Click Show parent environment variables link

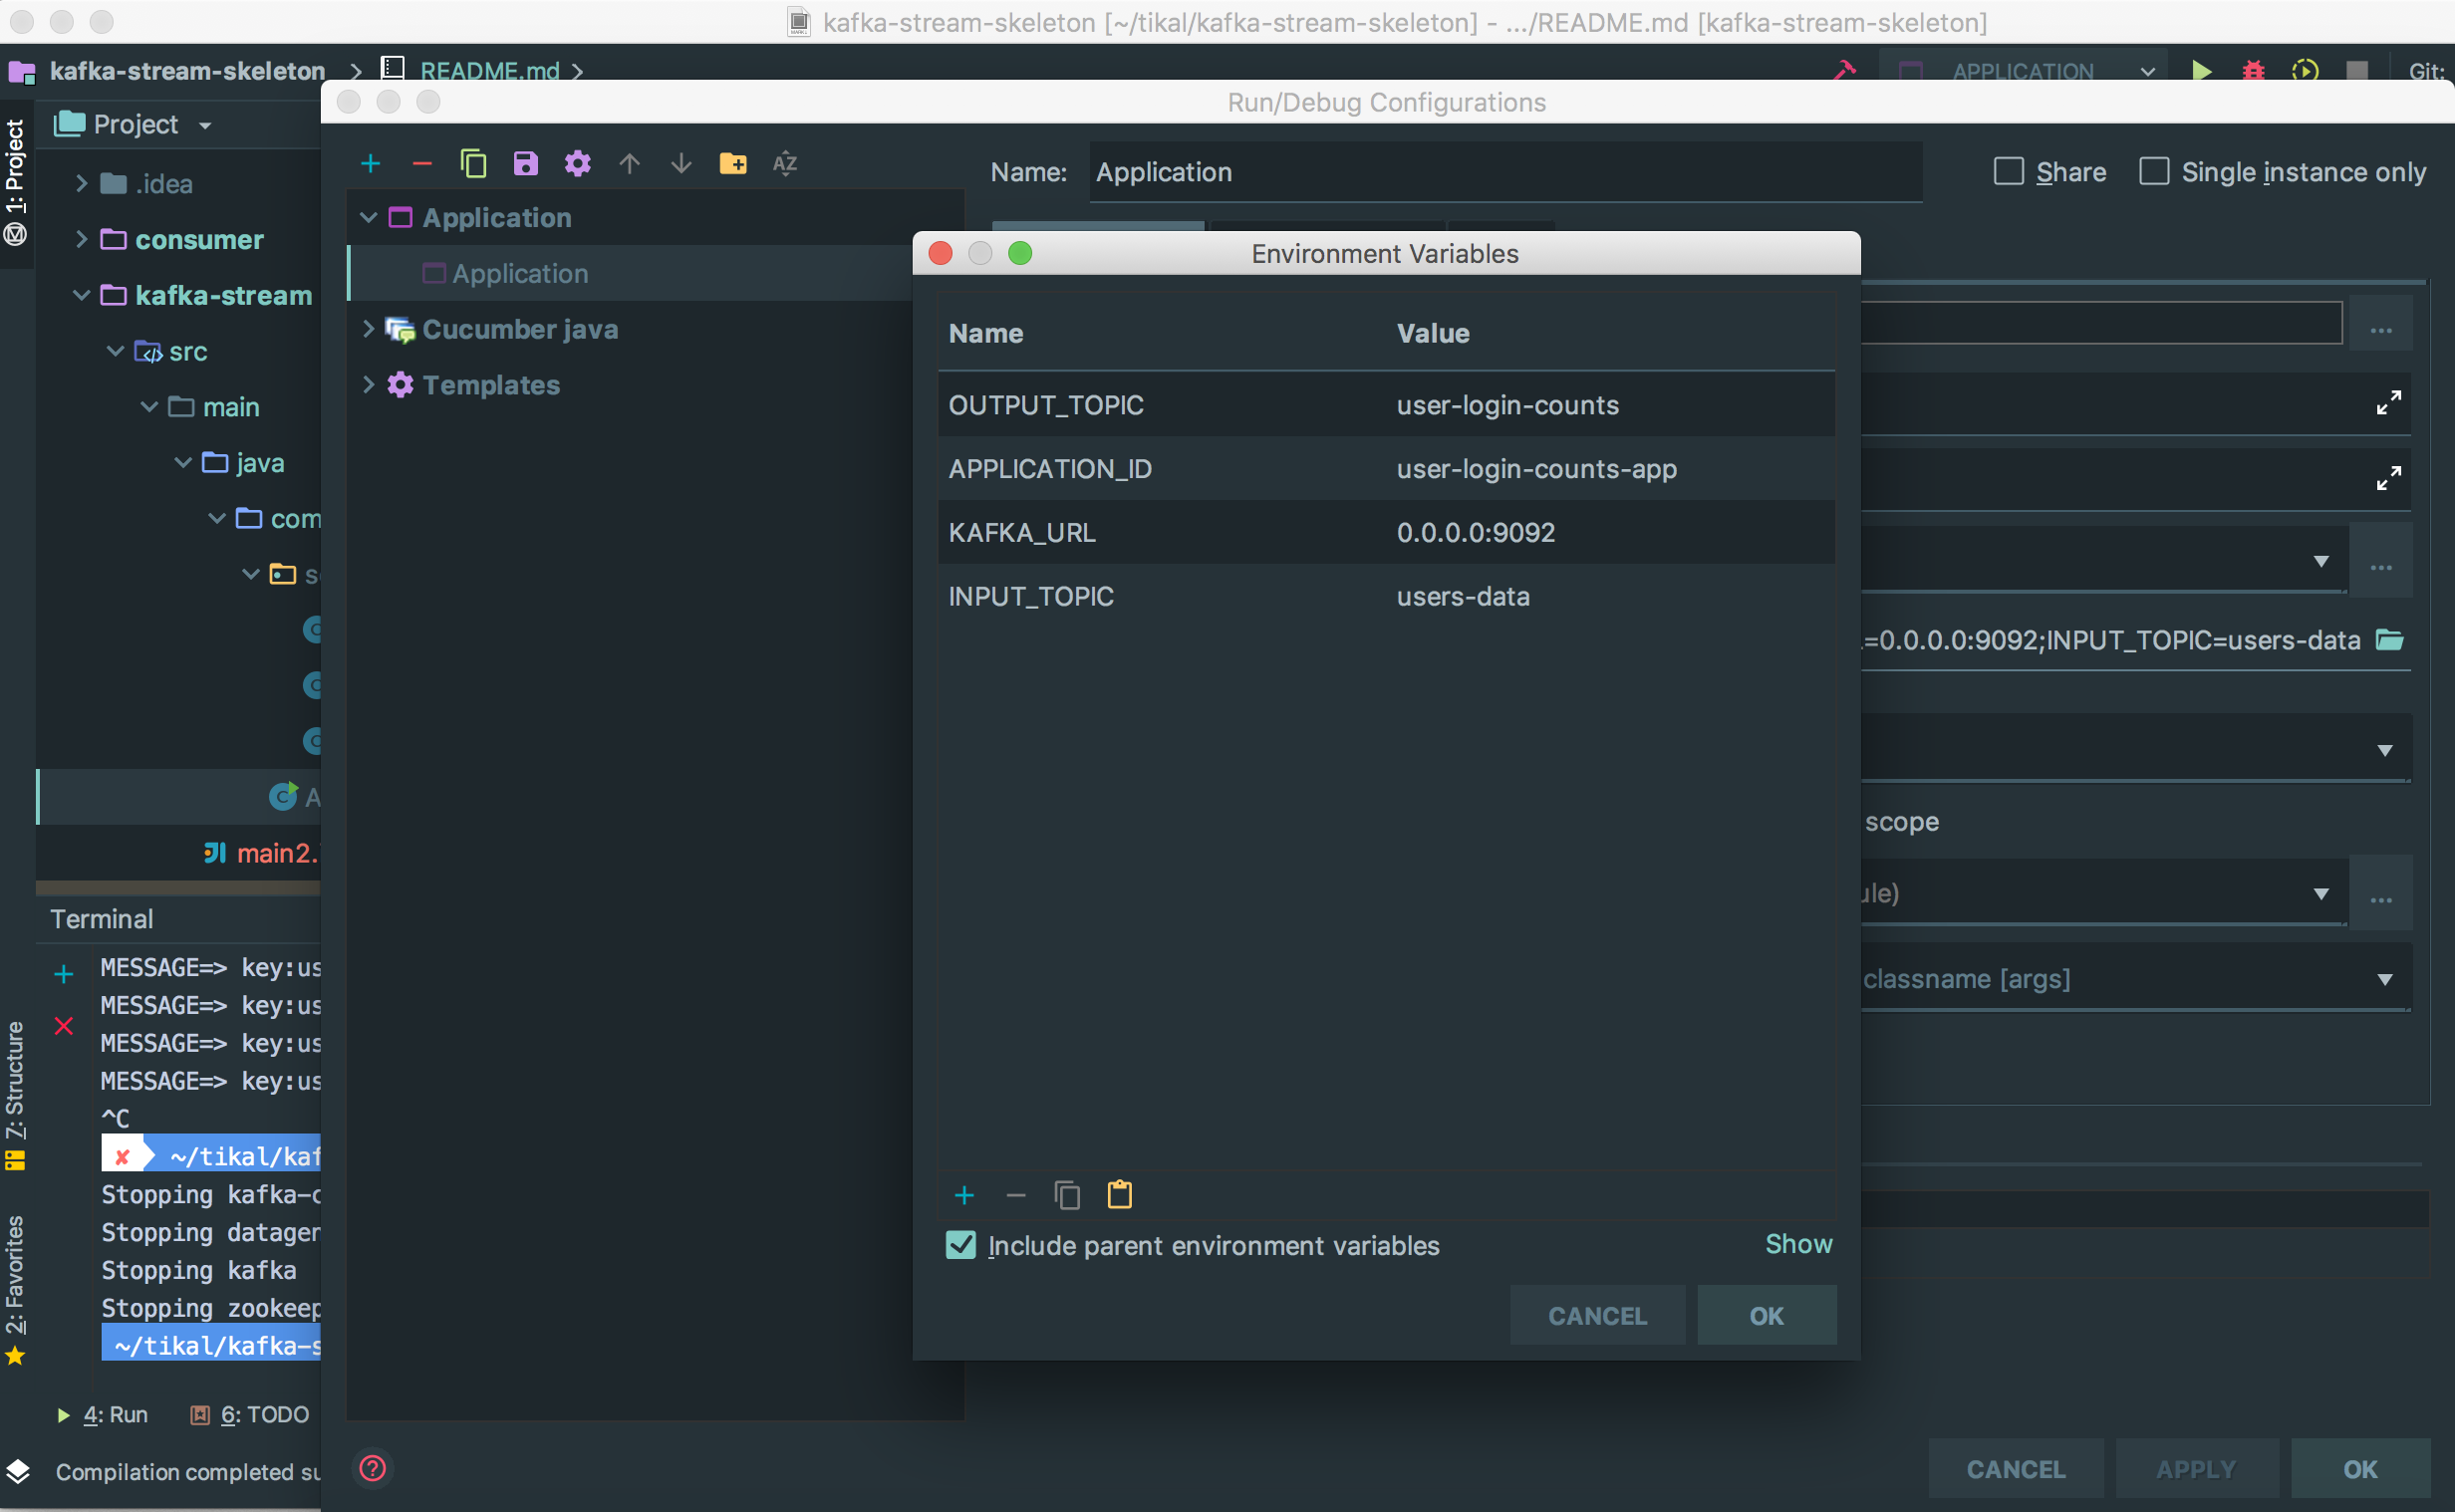click(1798, 1244)
